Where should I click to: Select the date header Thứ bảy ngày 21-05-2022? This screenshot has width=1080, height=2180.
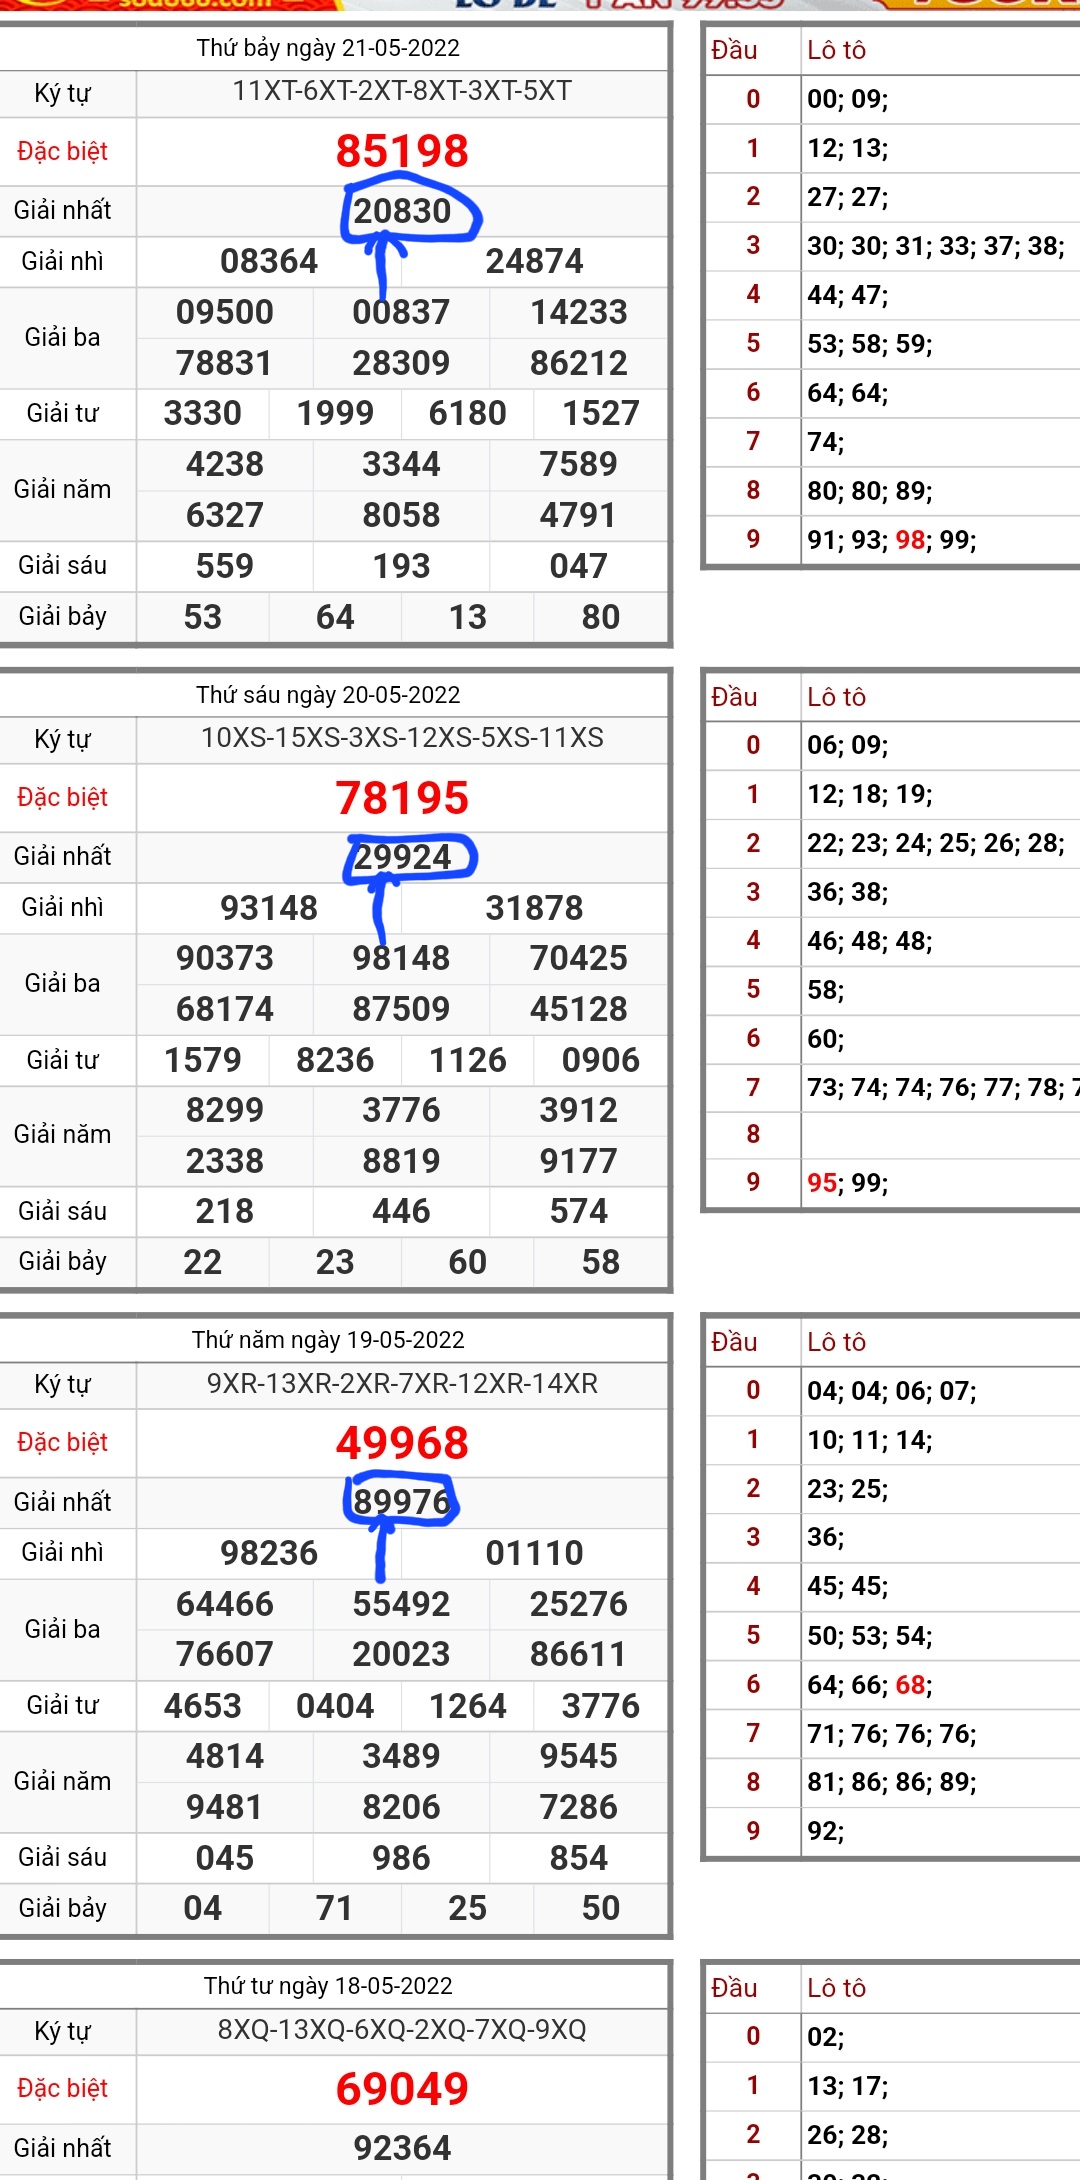click(328, 48)
